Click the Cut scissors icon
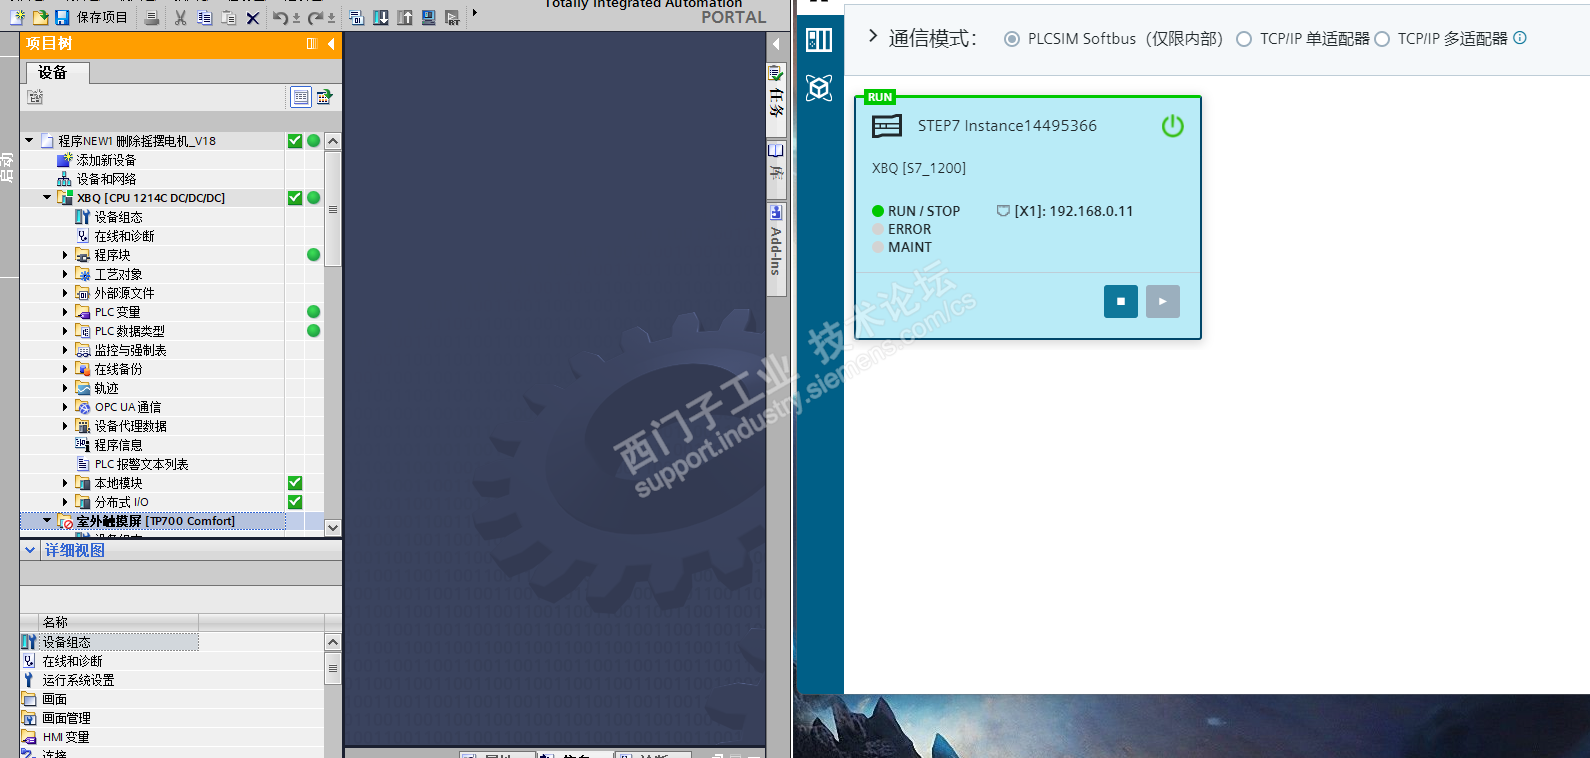This screenshot has width=1590, height=758. coord(180,17)
